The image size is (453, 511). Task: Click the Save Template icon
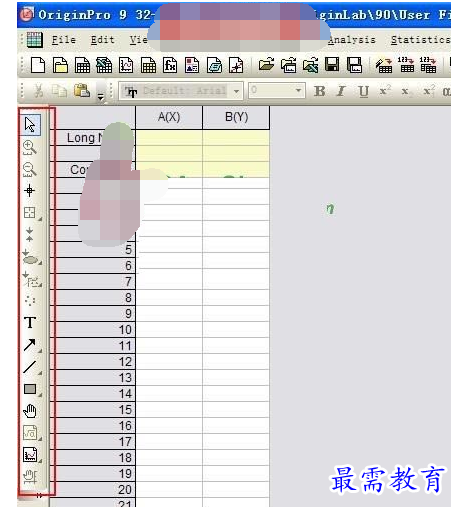tap(354, 65)
